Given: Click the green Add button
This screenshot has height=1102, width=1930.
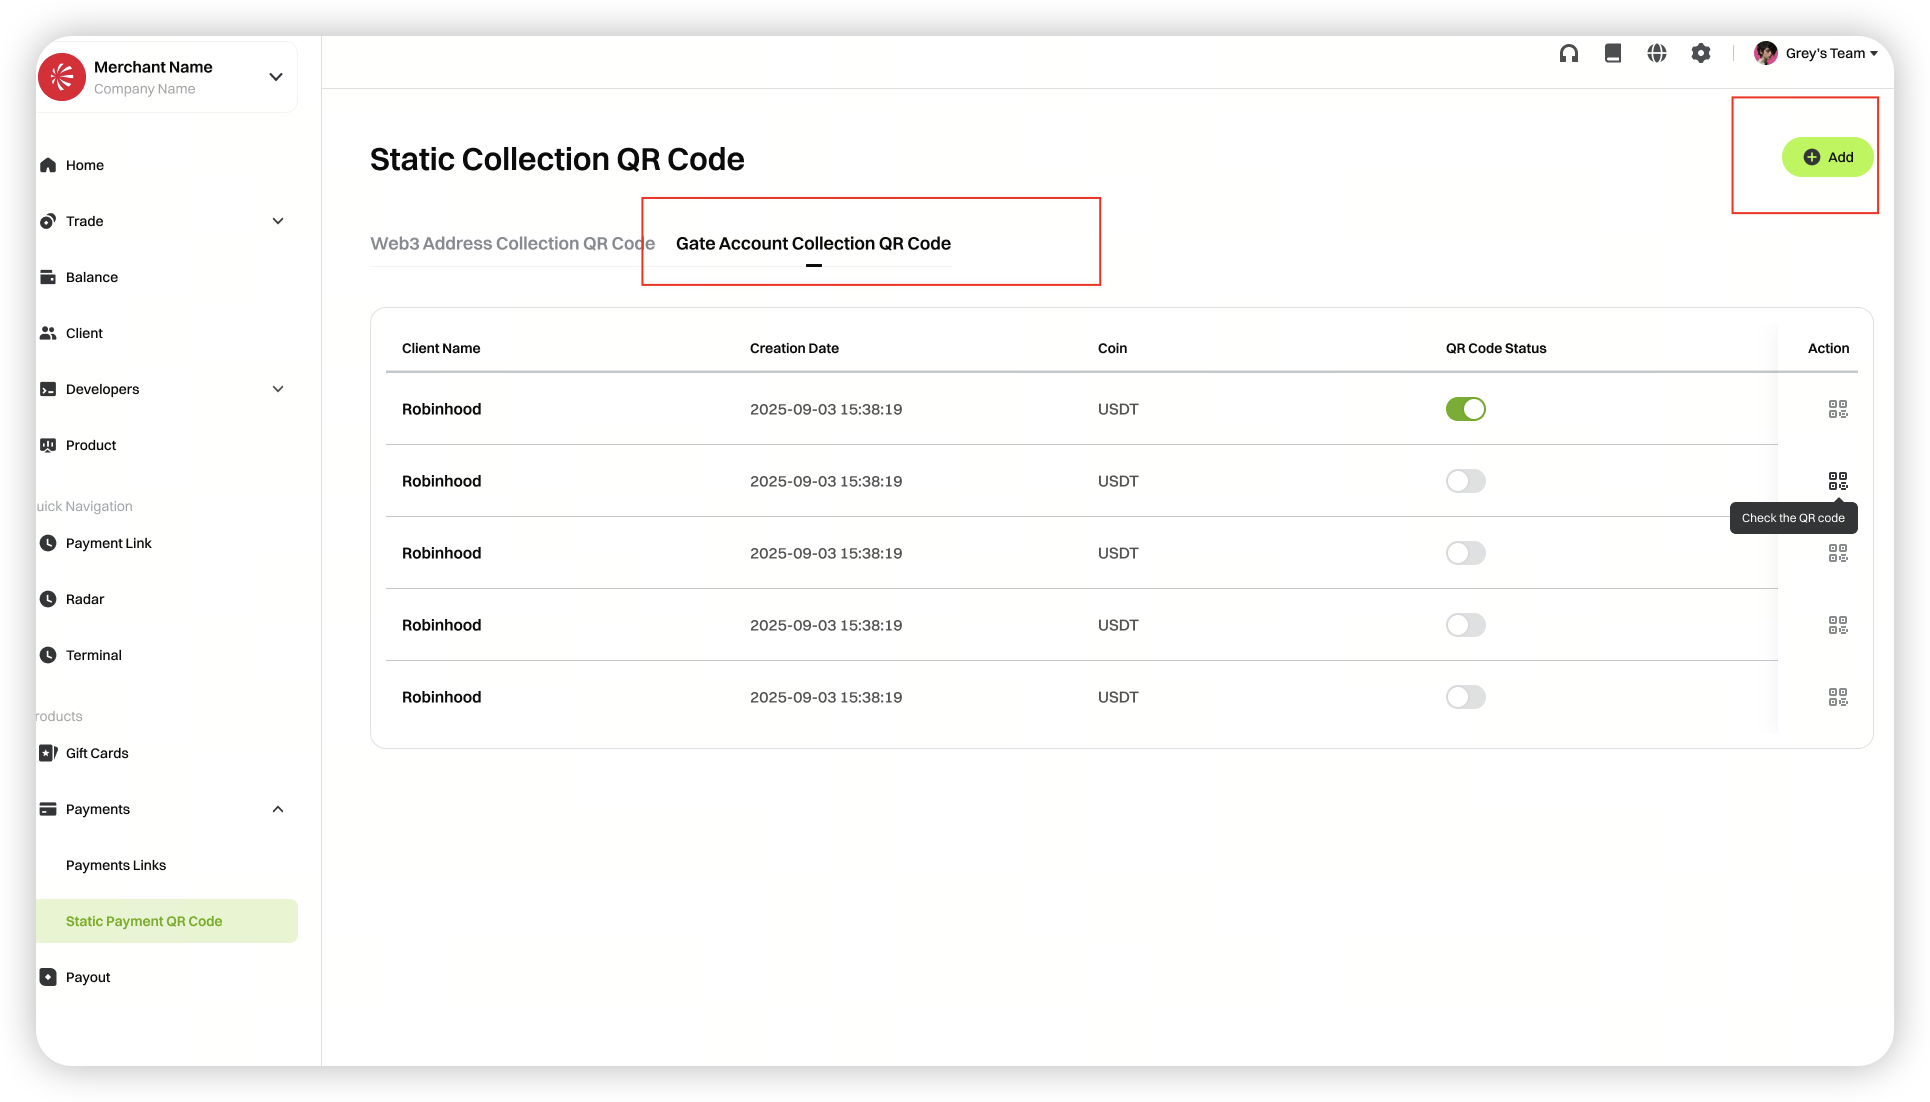Looking at the screenshot, I should (1827, 157).
